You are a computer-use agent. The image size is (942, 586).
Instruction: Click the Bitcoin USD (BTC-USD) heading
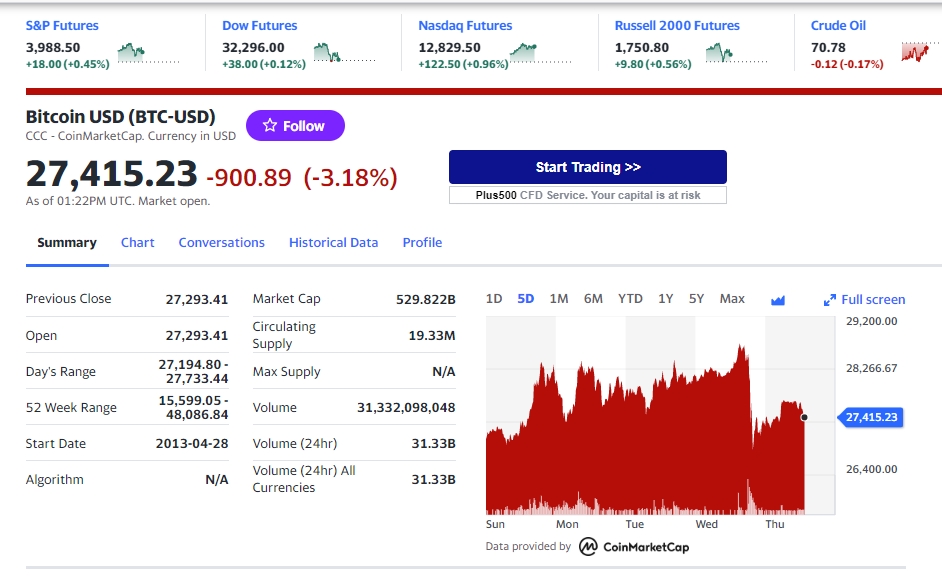point(121,117)
